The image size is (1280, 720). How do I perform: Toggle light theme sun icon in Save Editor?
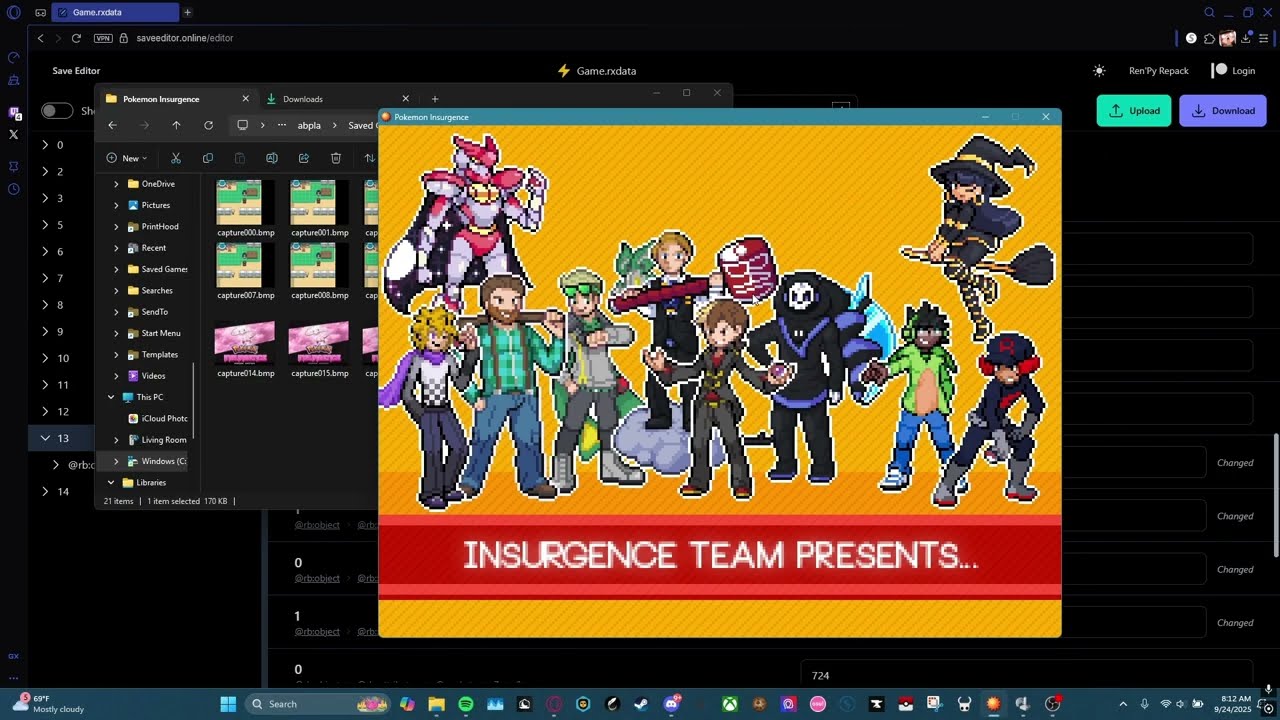pos(1099,71)
